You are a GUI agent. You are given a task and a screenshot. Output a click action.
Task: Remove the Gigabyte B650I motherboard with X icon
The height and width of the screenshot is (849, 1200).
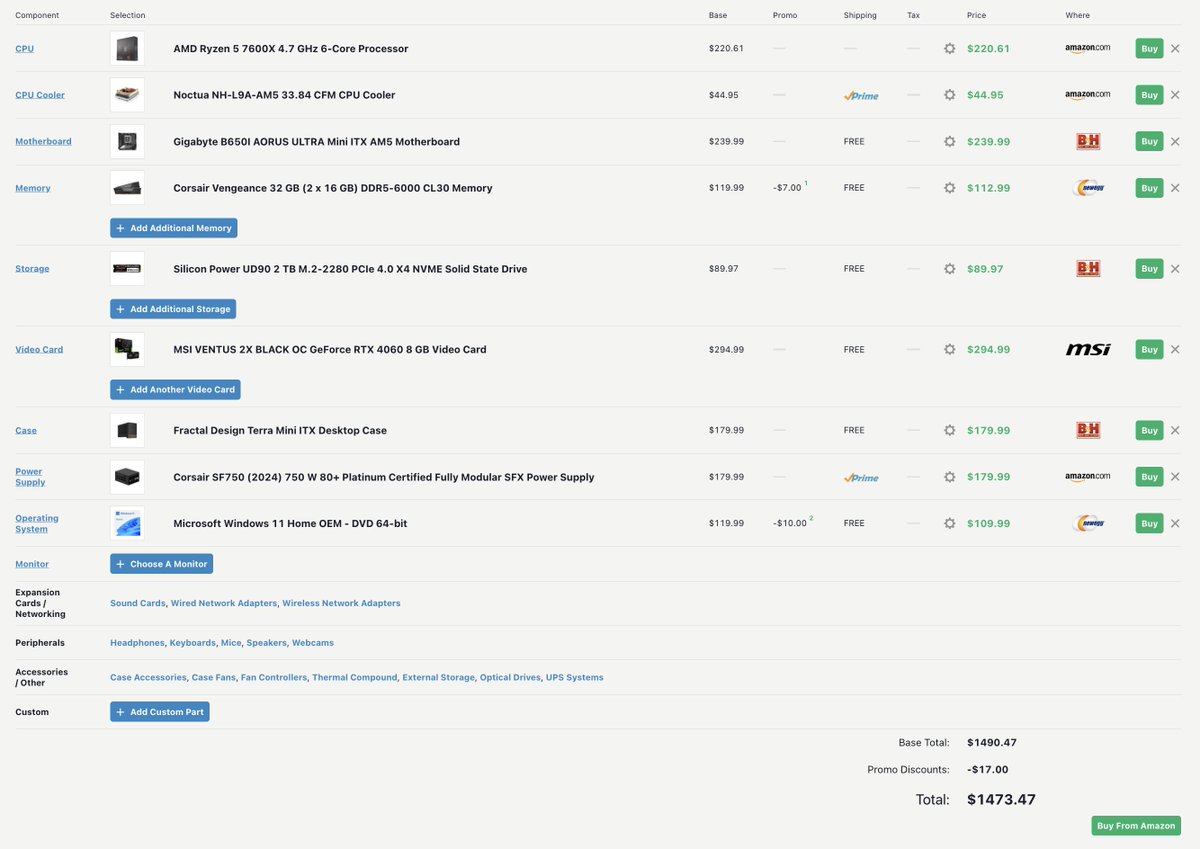pyautogui.click(x=1175, y=141)
